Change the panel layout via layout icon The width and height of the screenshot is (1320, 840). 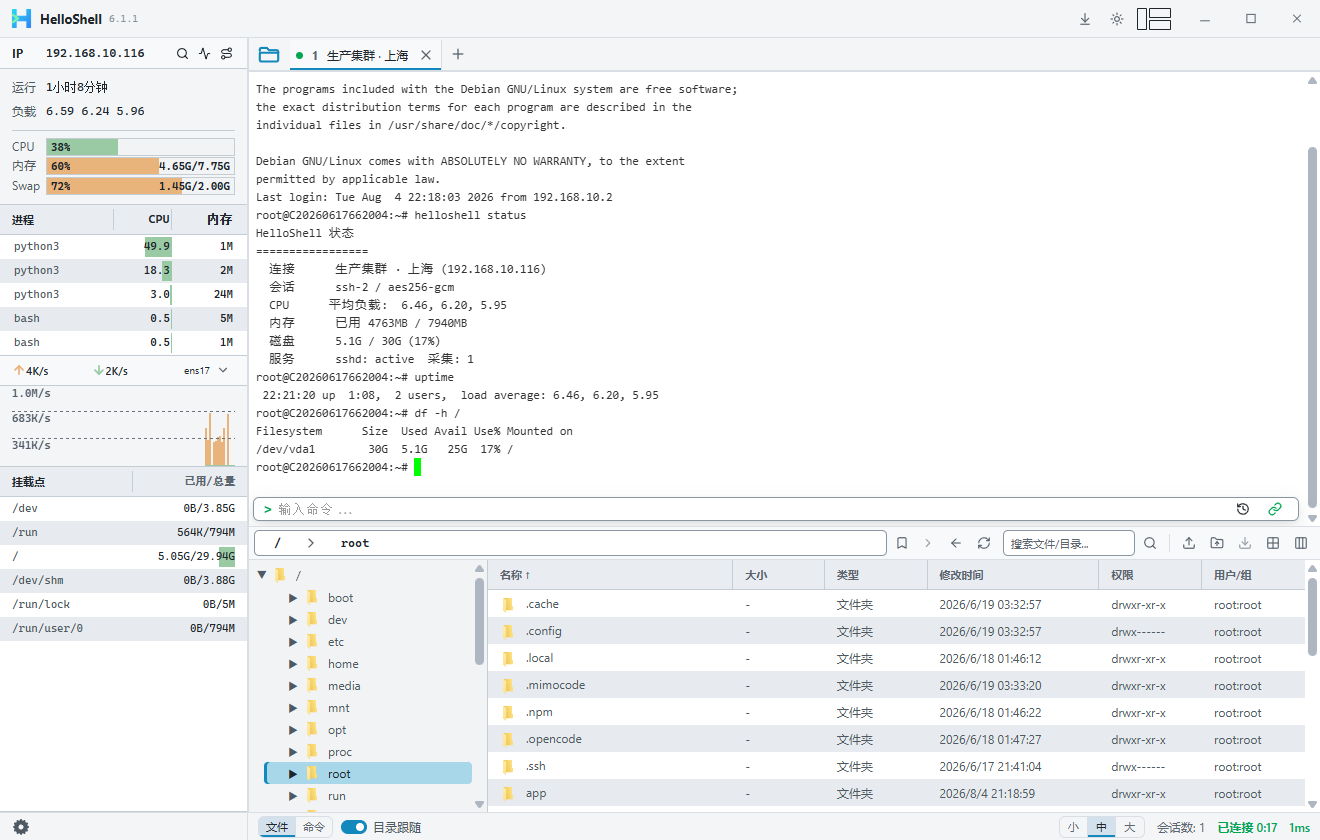tap(1154, 19)
